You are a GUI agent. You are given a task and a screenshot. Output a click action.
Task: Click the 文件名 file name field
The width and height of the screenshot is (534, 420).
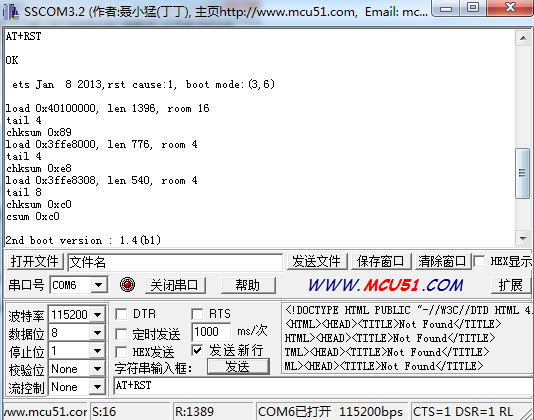click(x=175, y=262)
